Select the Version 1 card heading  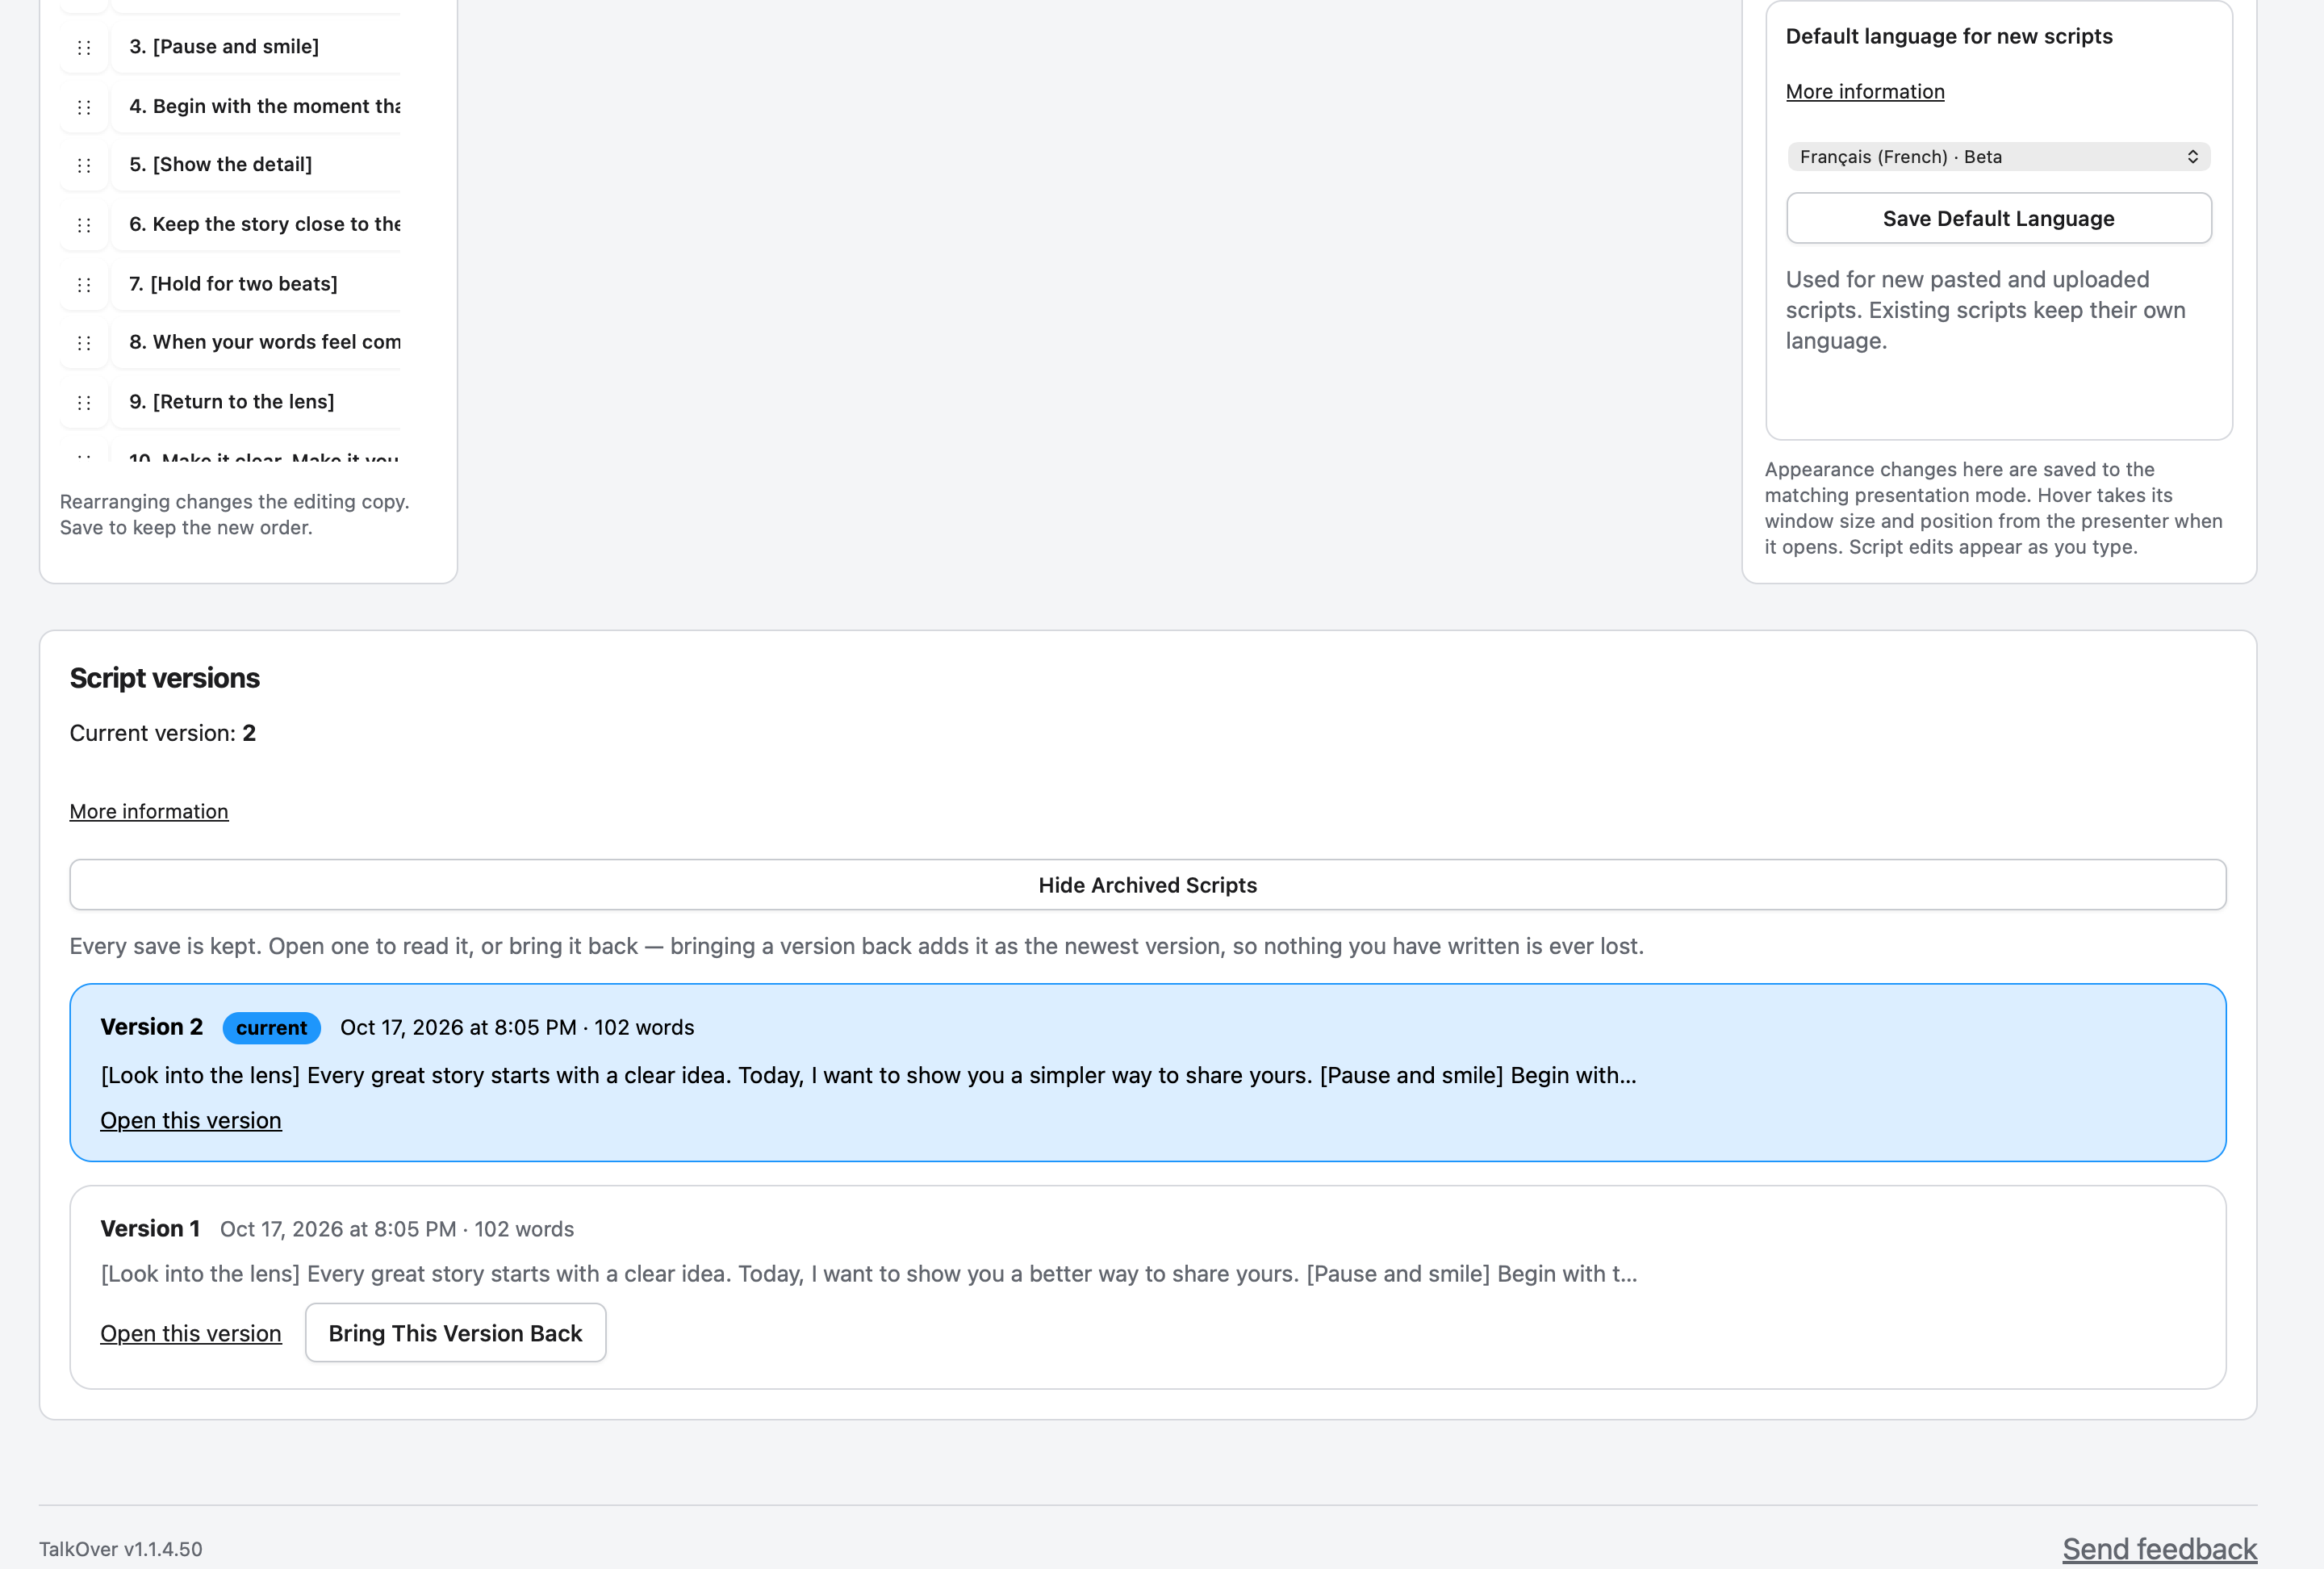150,1229
